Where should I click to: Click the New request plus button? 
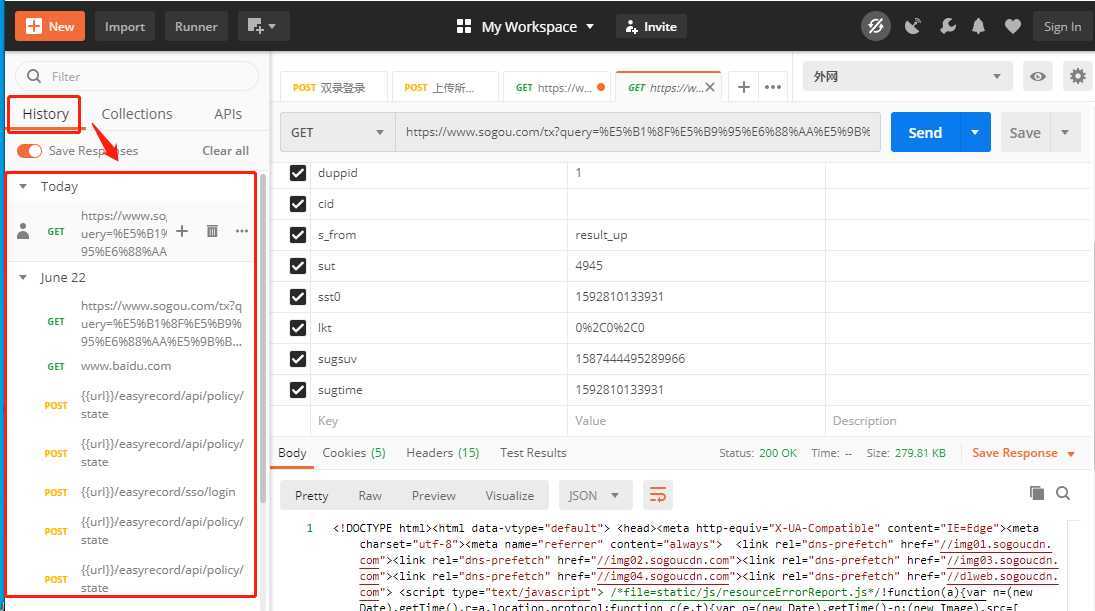50,27
